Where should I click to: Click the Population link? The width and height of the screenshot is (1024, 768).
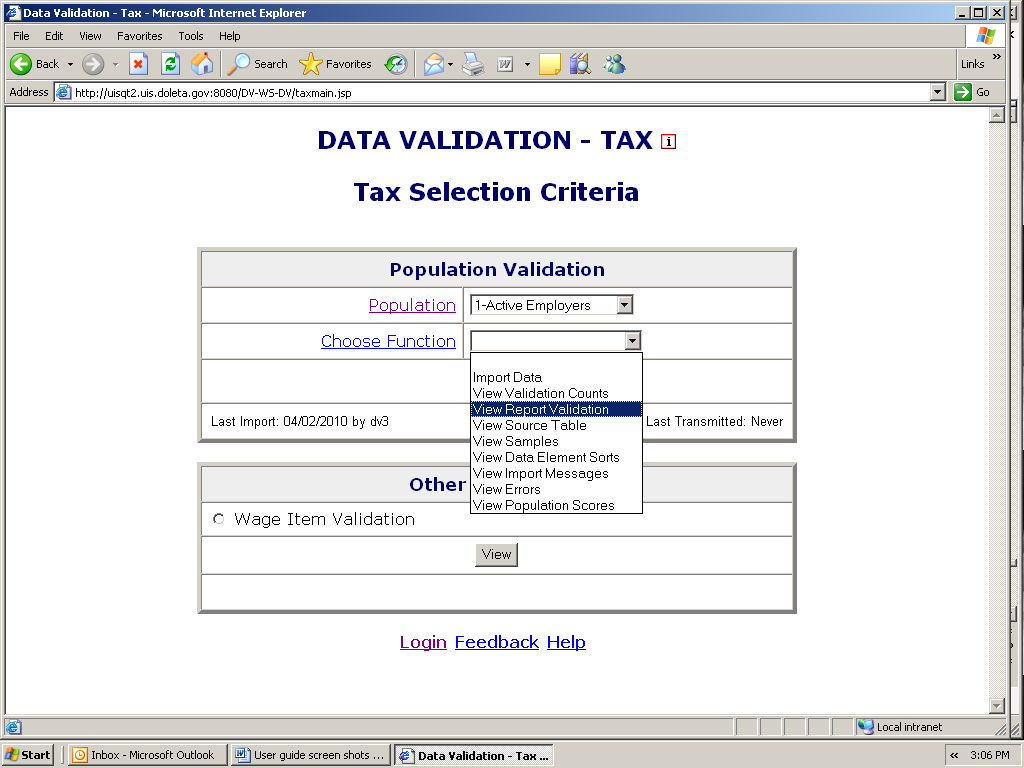(412, 305)
